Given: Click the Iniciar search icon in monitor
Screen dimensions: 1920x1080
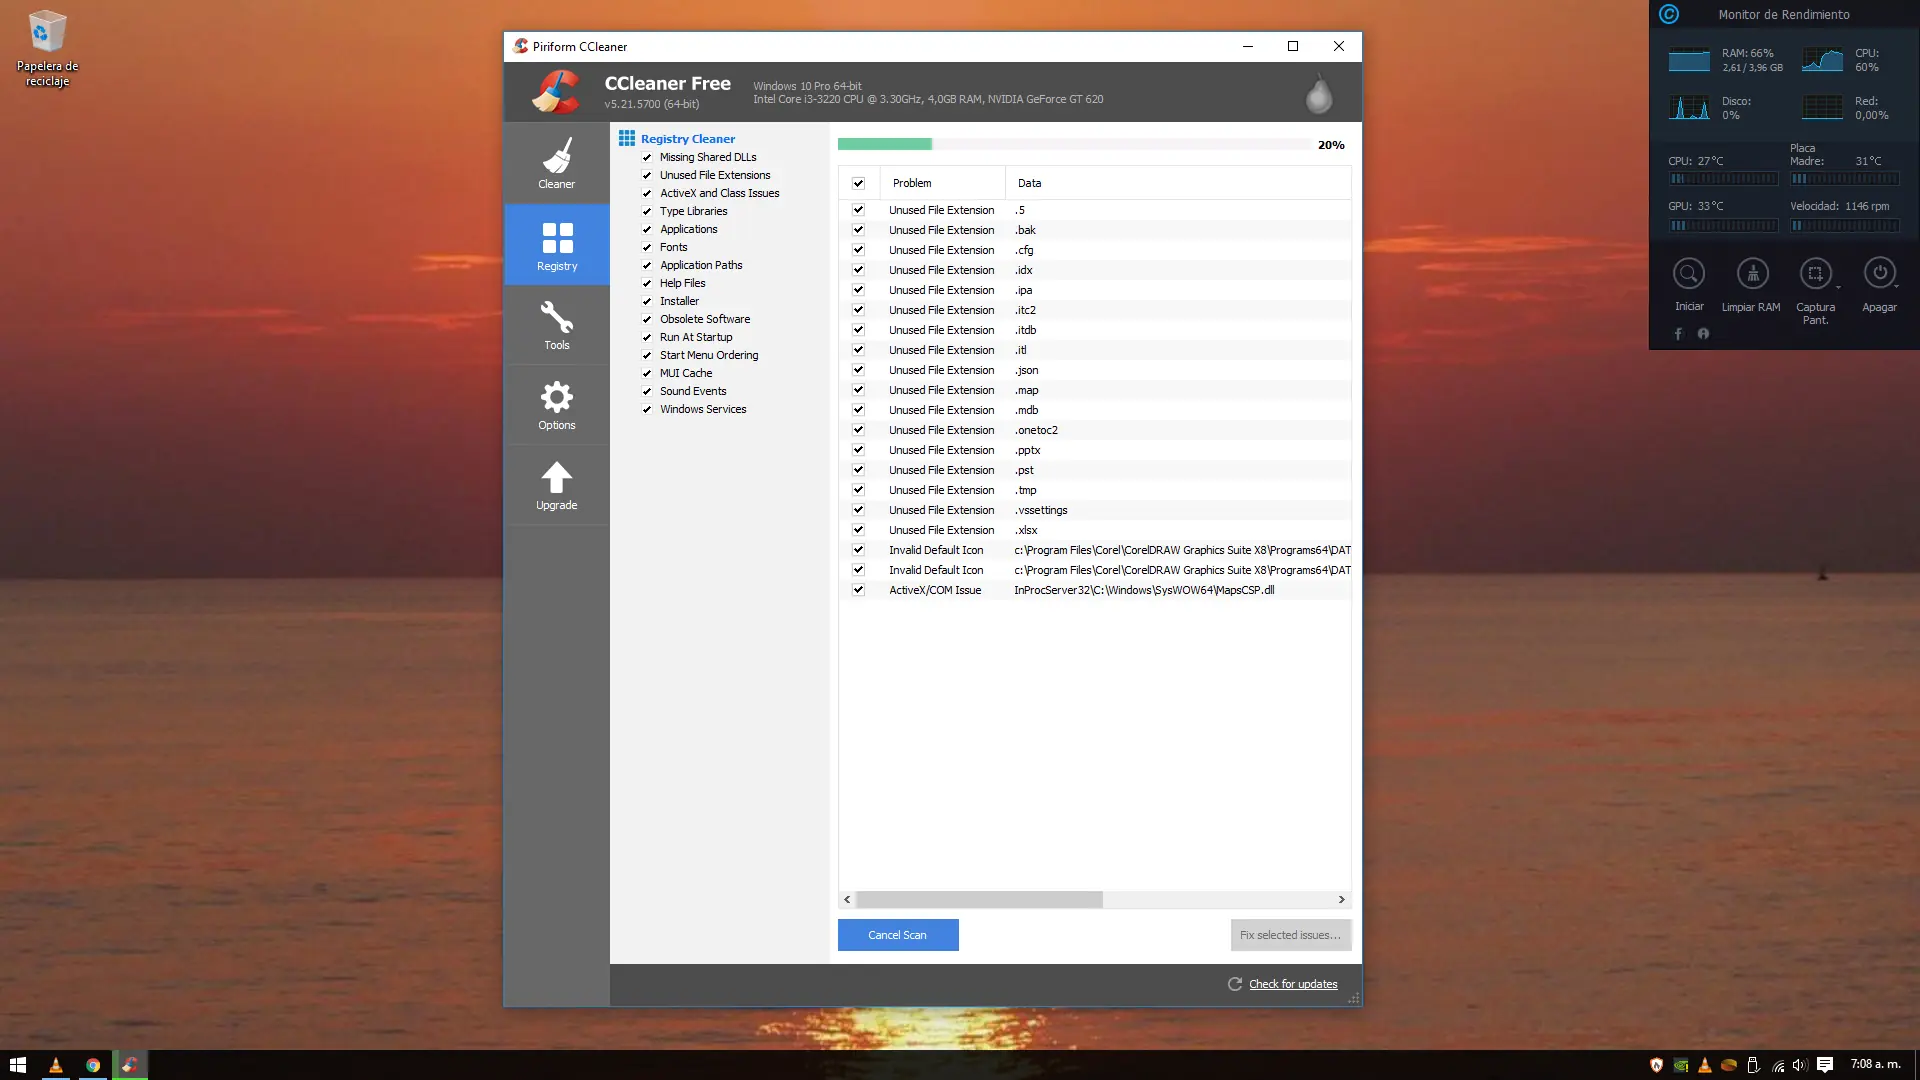Looking at the screenshot, I should click(x=1688, y=274).
